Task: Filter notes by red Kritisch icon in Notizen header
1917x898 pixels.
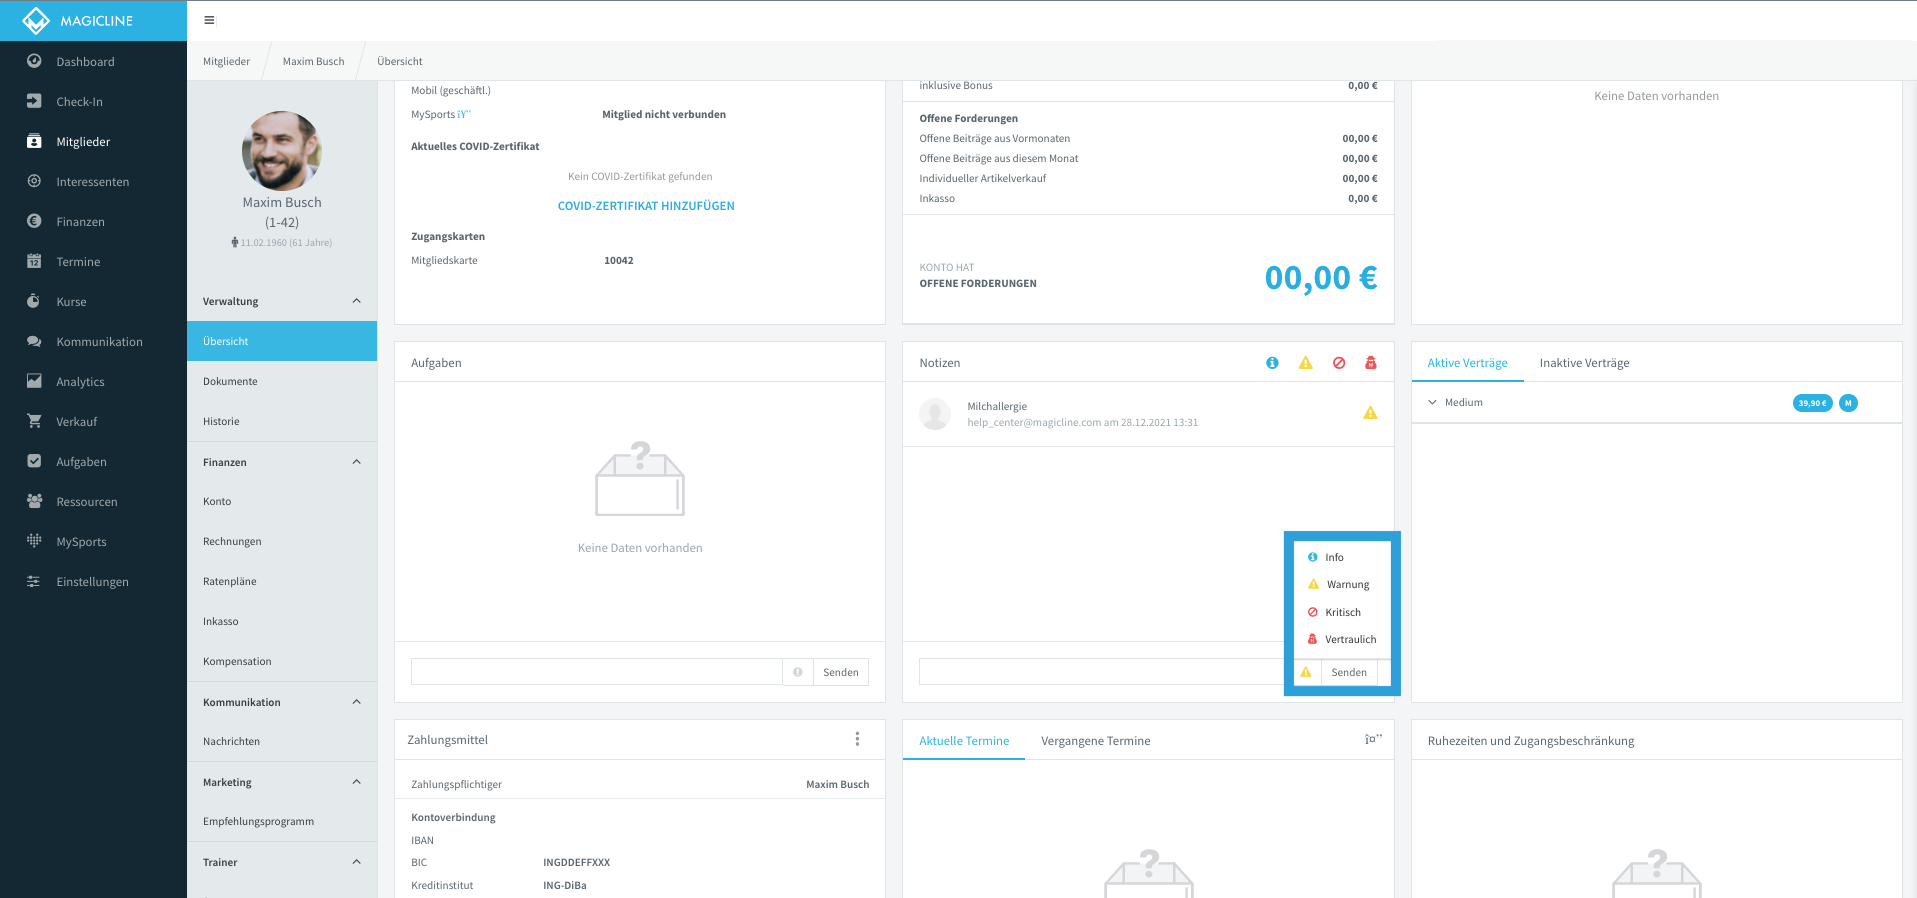Action: pyautogui.click(x=1339, y=363)
